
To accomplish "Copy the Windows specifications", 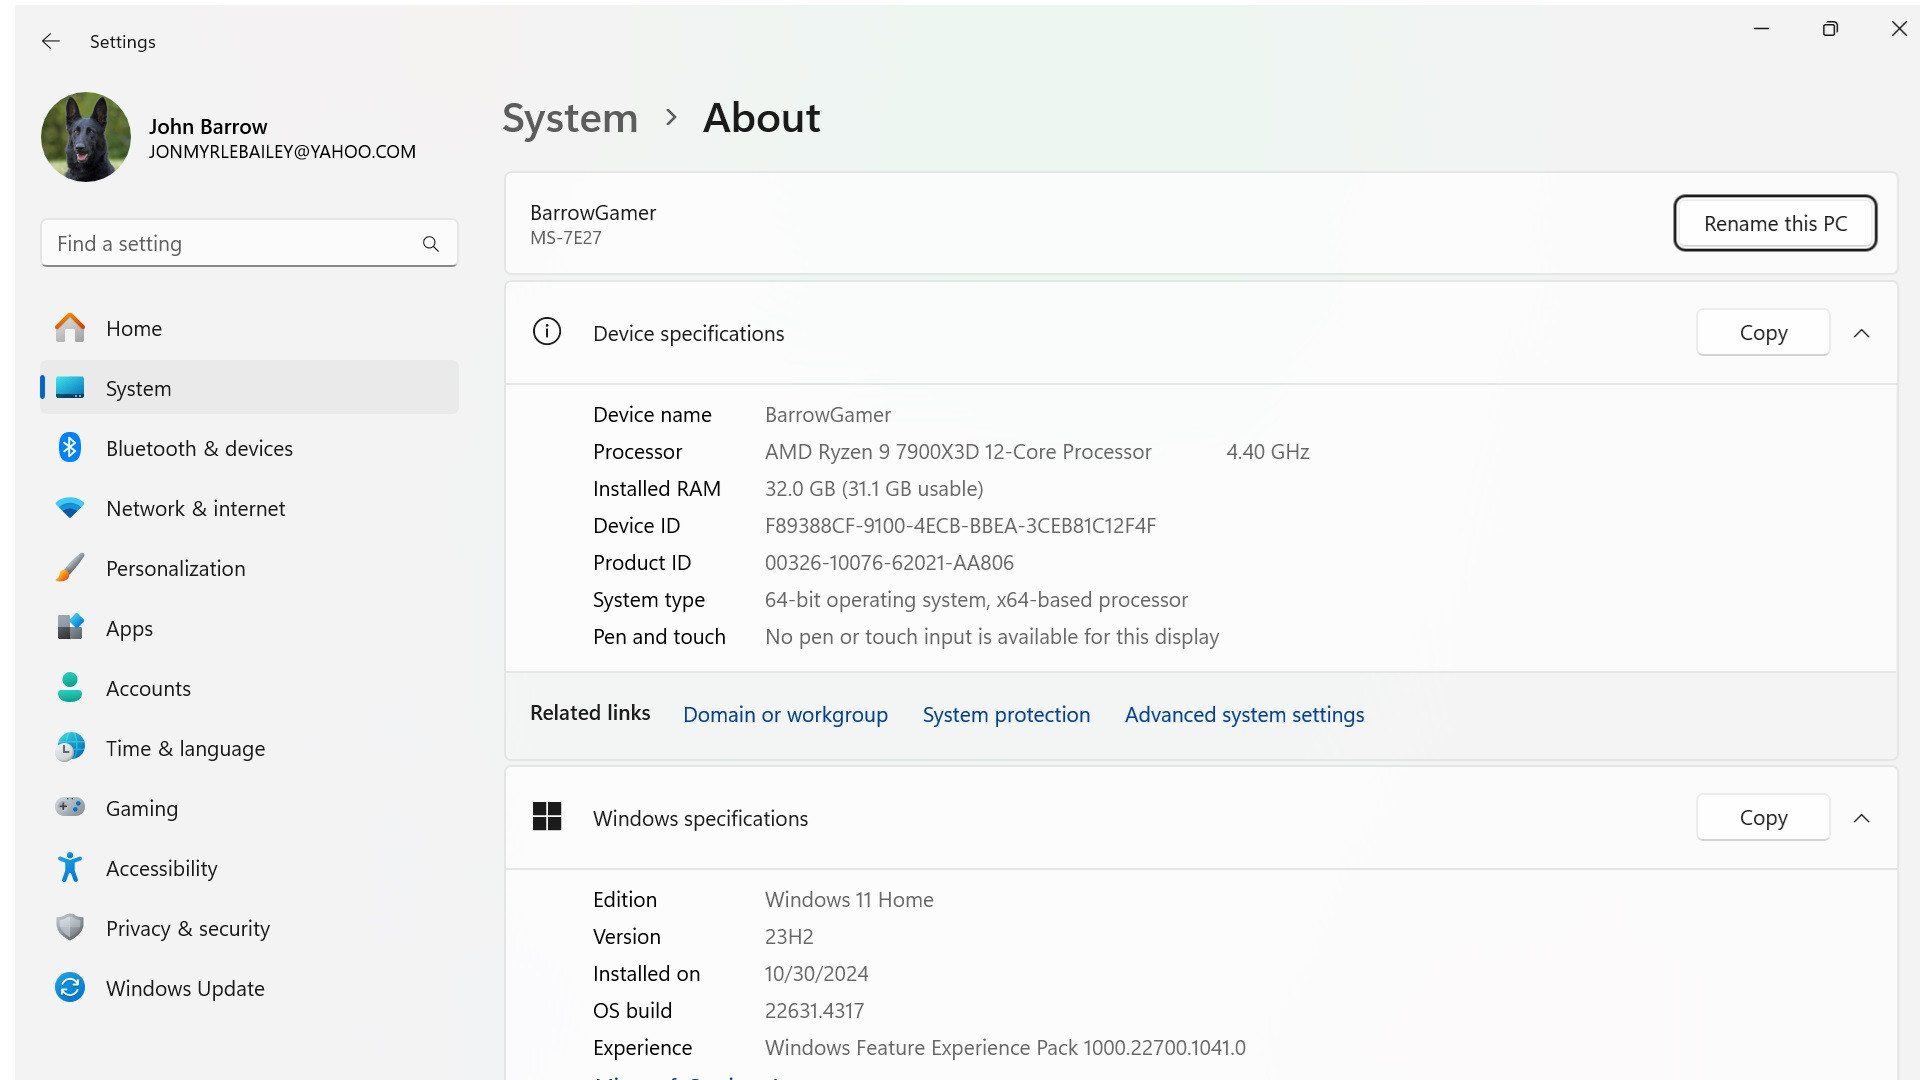I will click(1763, 818).
